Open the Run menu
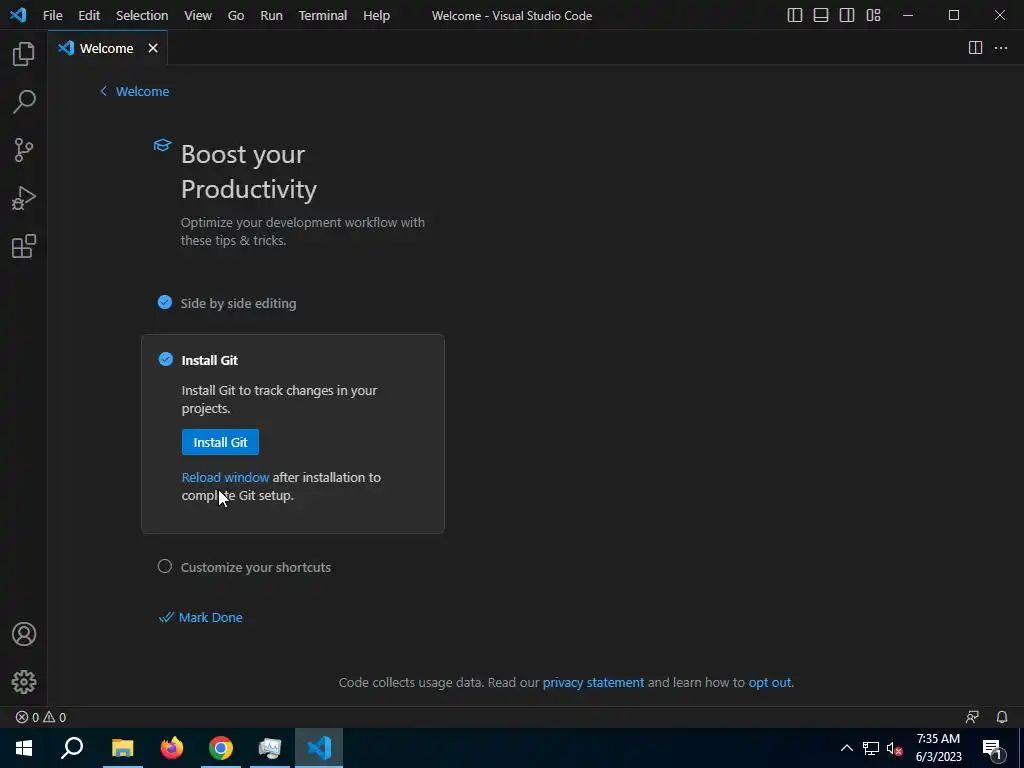Viewport: 1024px width, 768px height. [271, 15]
